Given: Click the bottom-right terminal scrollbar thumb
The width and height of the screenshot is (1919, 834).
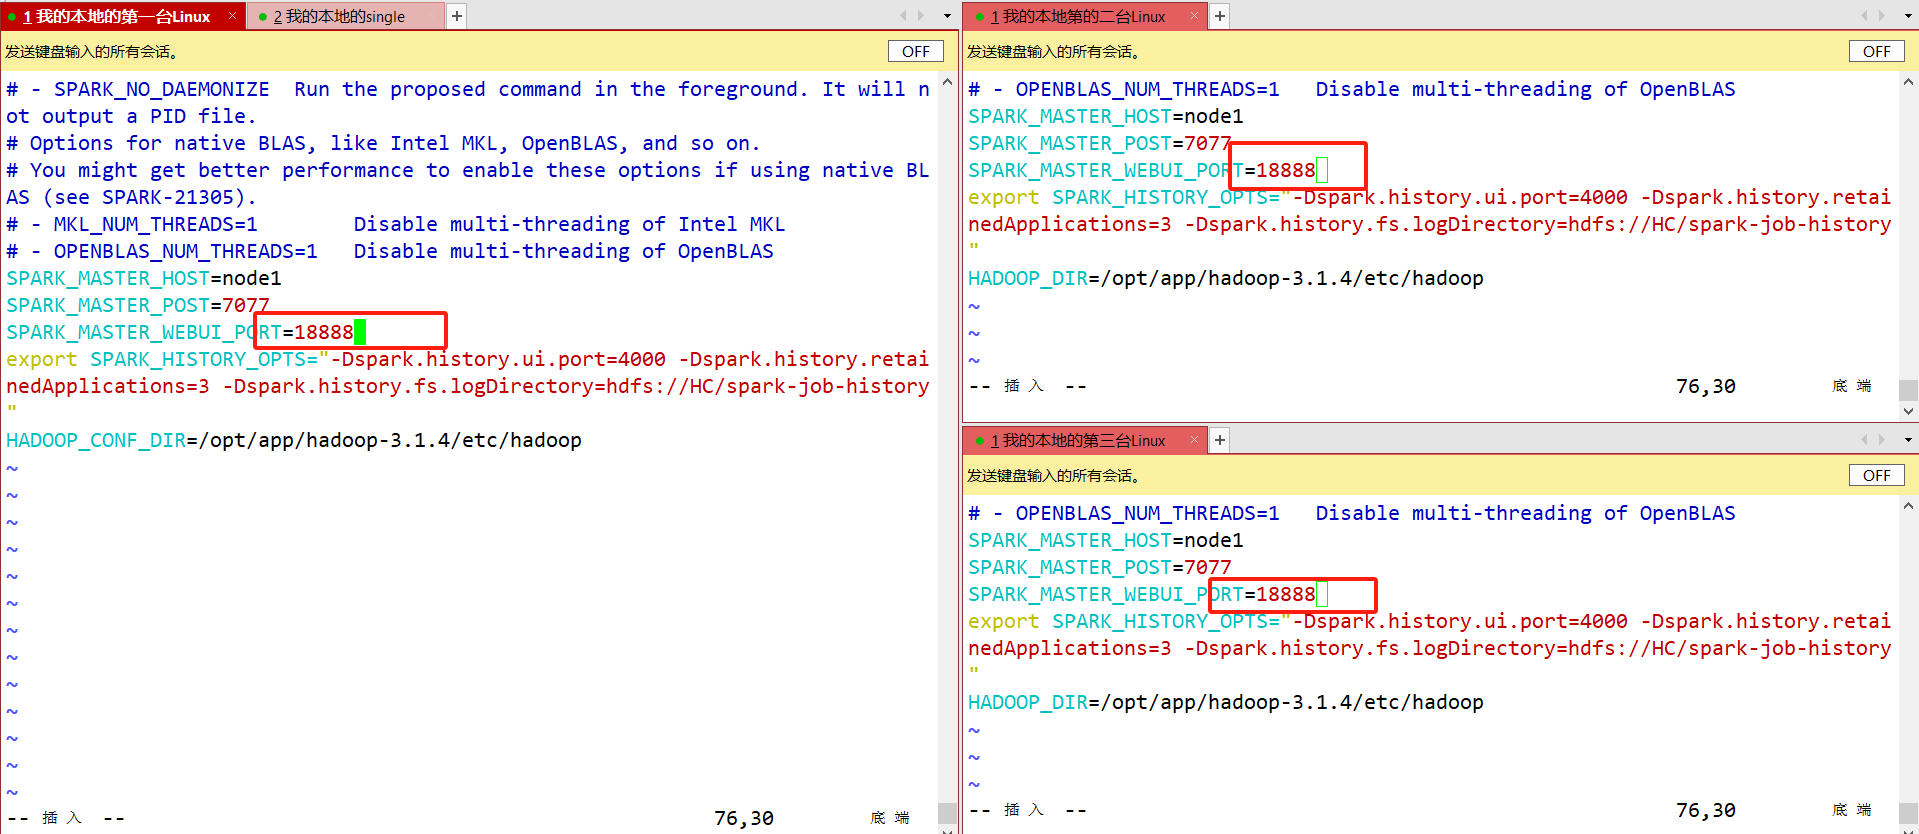Looking at the screenshot, I should (x=1909, y=815).
